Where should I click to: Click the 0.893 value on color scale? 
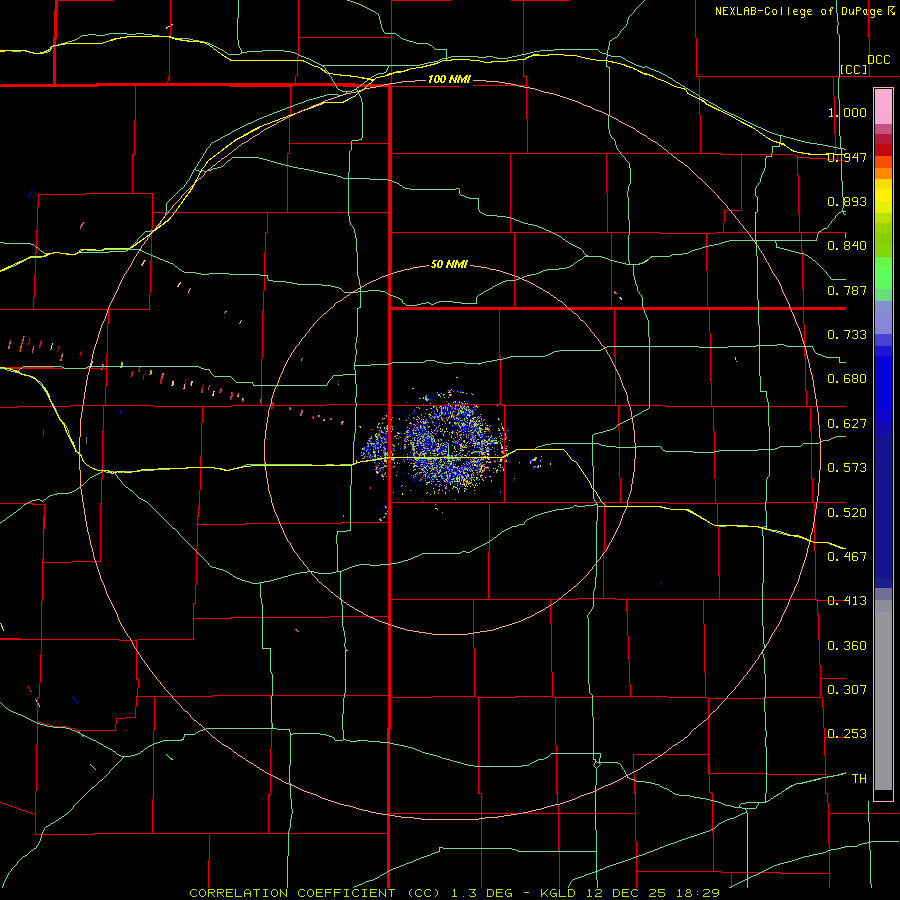[847, 201]
